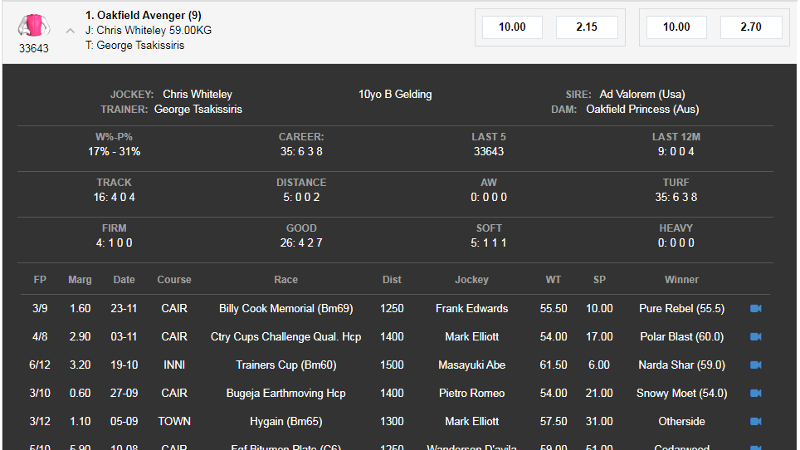Viewport: 800px width, 450px height.
Task: Collapse Oakfield Avenger form details chevron
Action: point(70,31)
